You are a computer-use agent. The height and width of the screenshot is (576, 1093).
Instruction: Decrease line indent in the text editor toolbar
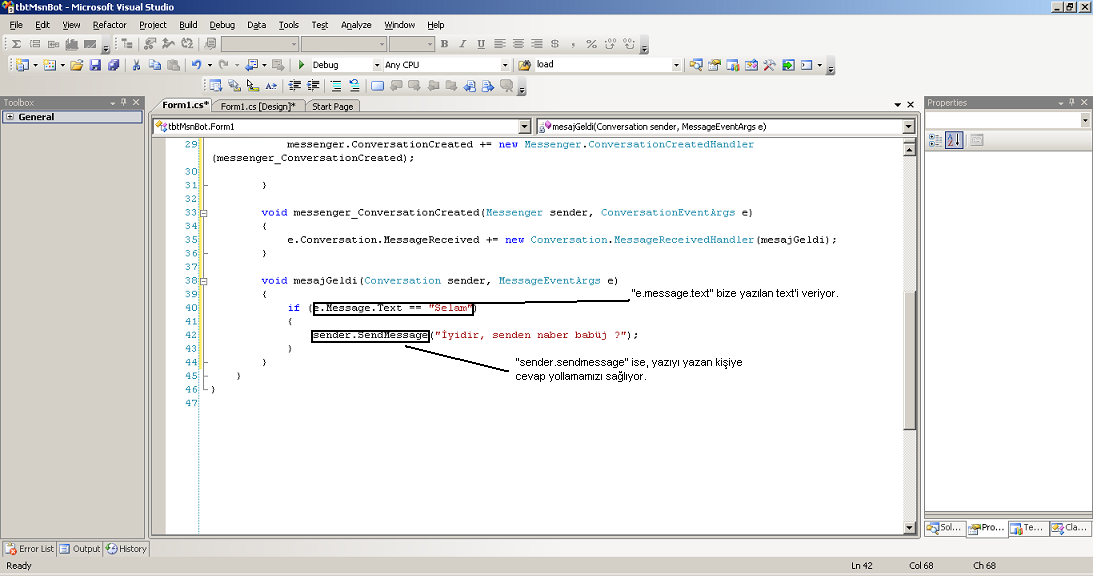tap(295, 86)
